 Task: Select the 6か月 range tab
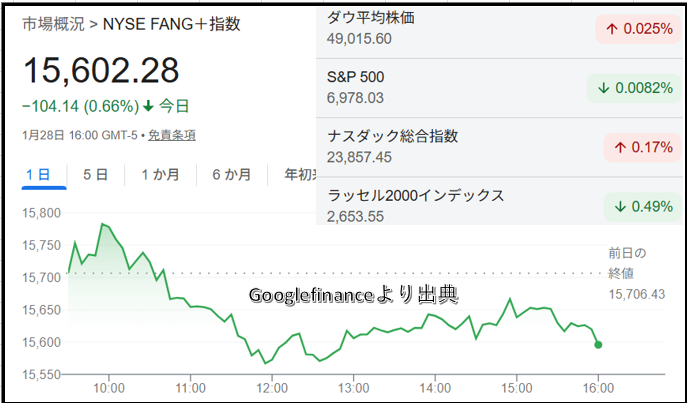point(231,174)
